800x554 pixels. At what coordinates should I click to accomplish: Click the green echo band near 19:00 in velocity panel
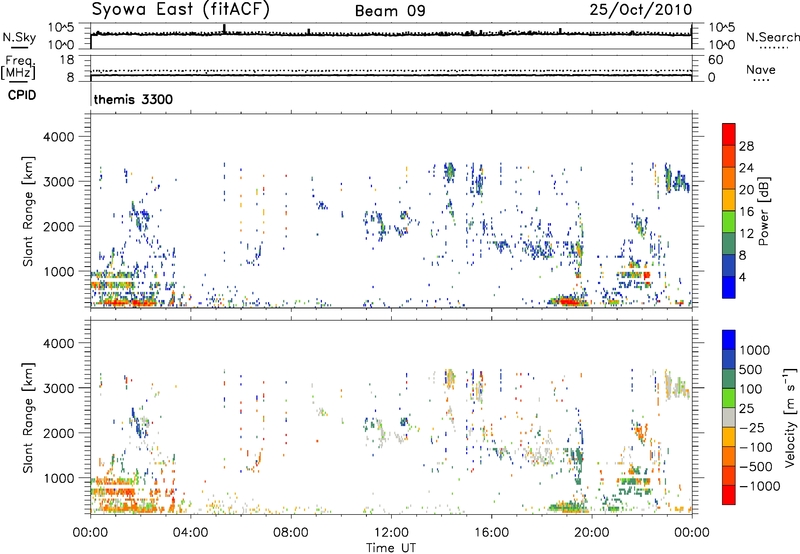(x=567, y=507)
